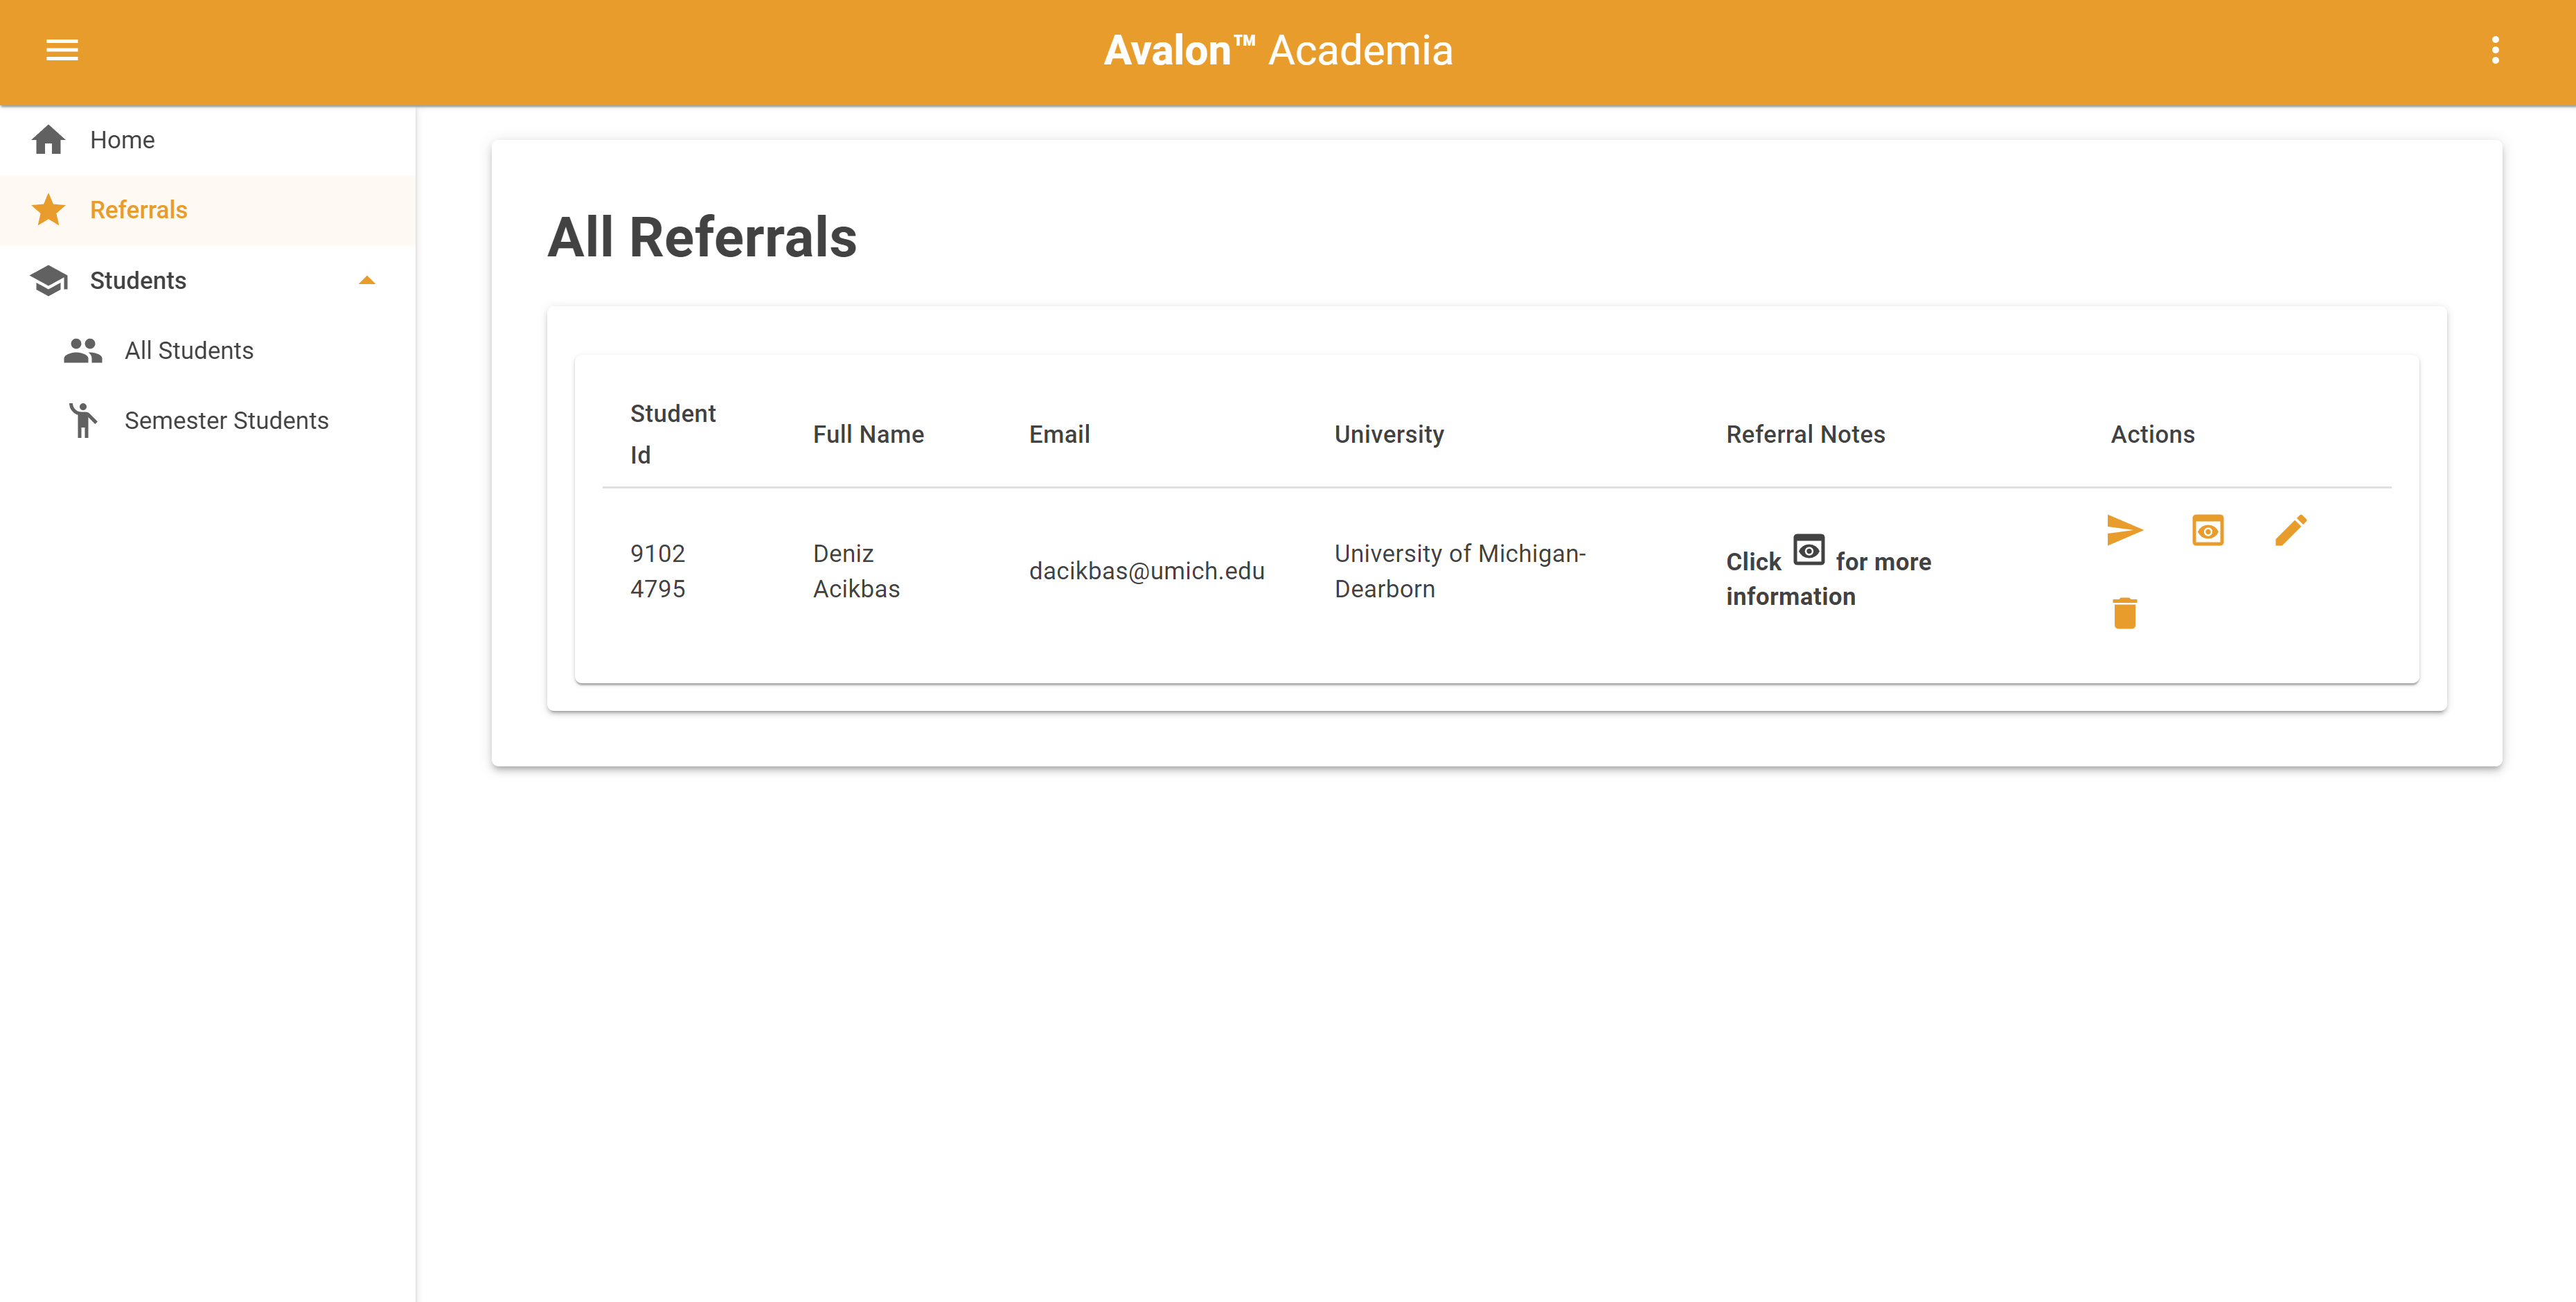The height and width of the screenshot is (1302, 2576).
Task: Click the Semester Students person icon
Action: [x=83, y=421]
